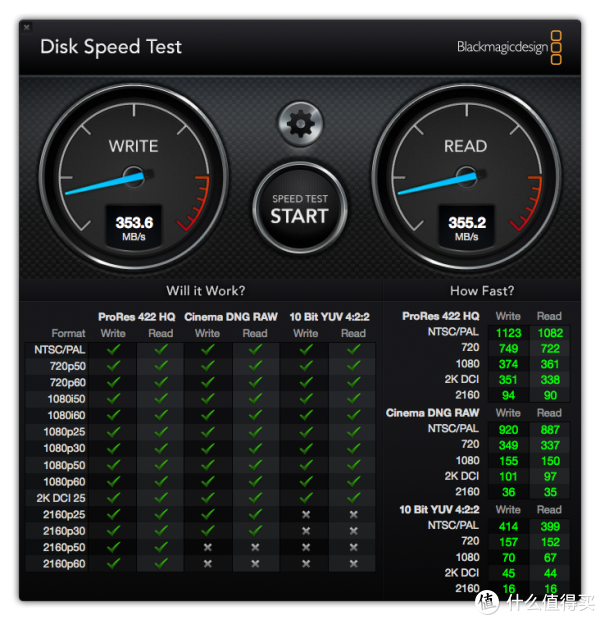Click the READ speed gauge dial

point(466,177)
